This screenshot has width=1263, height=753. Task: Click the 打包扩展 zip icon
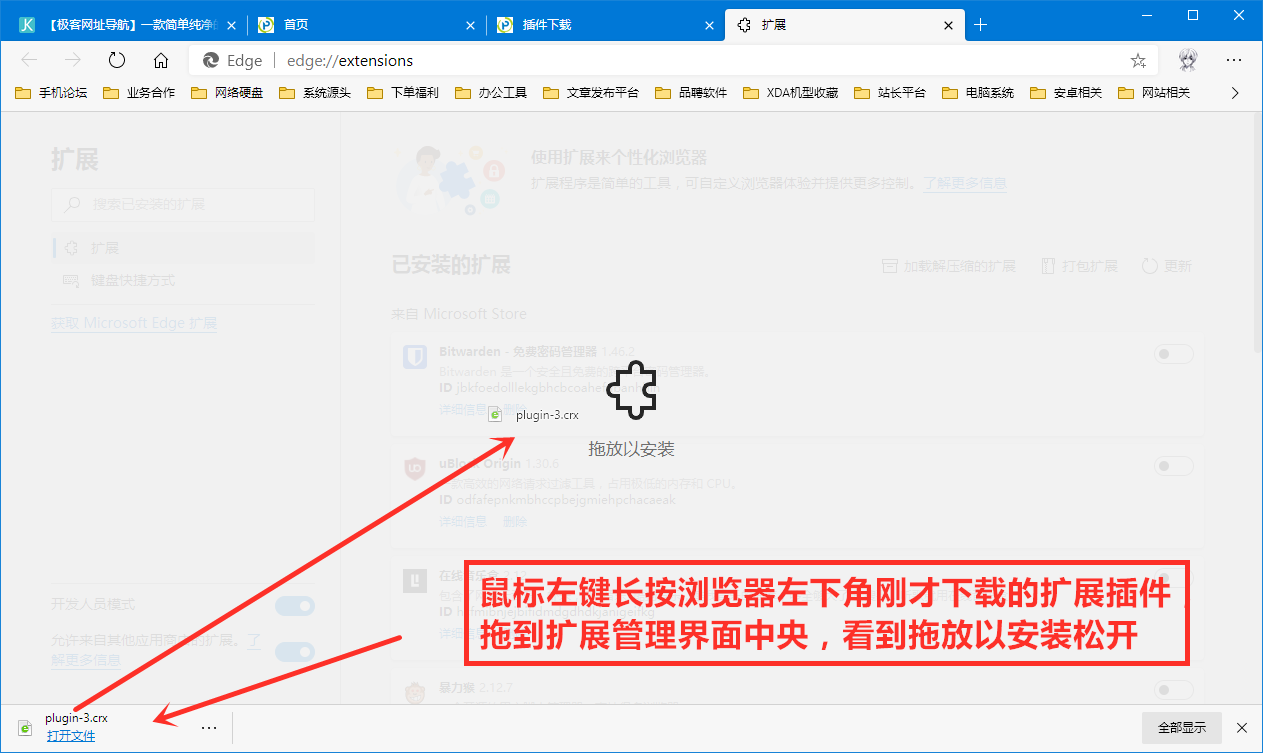click(1046, 265)
